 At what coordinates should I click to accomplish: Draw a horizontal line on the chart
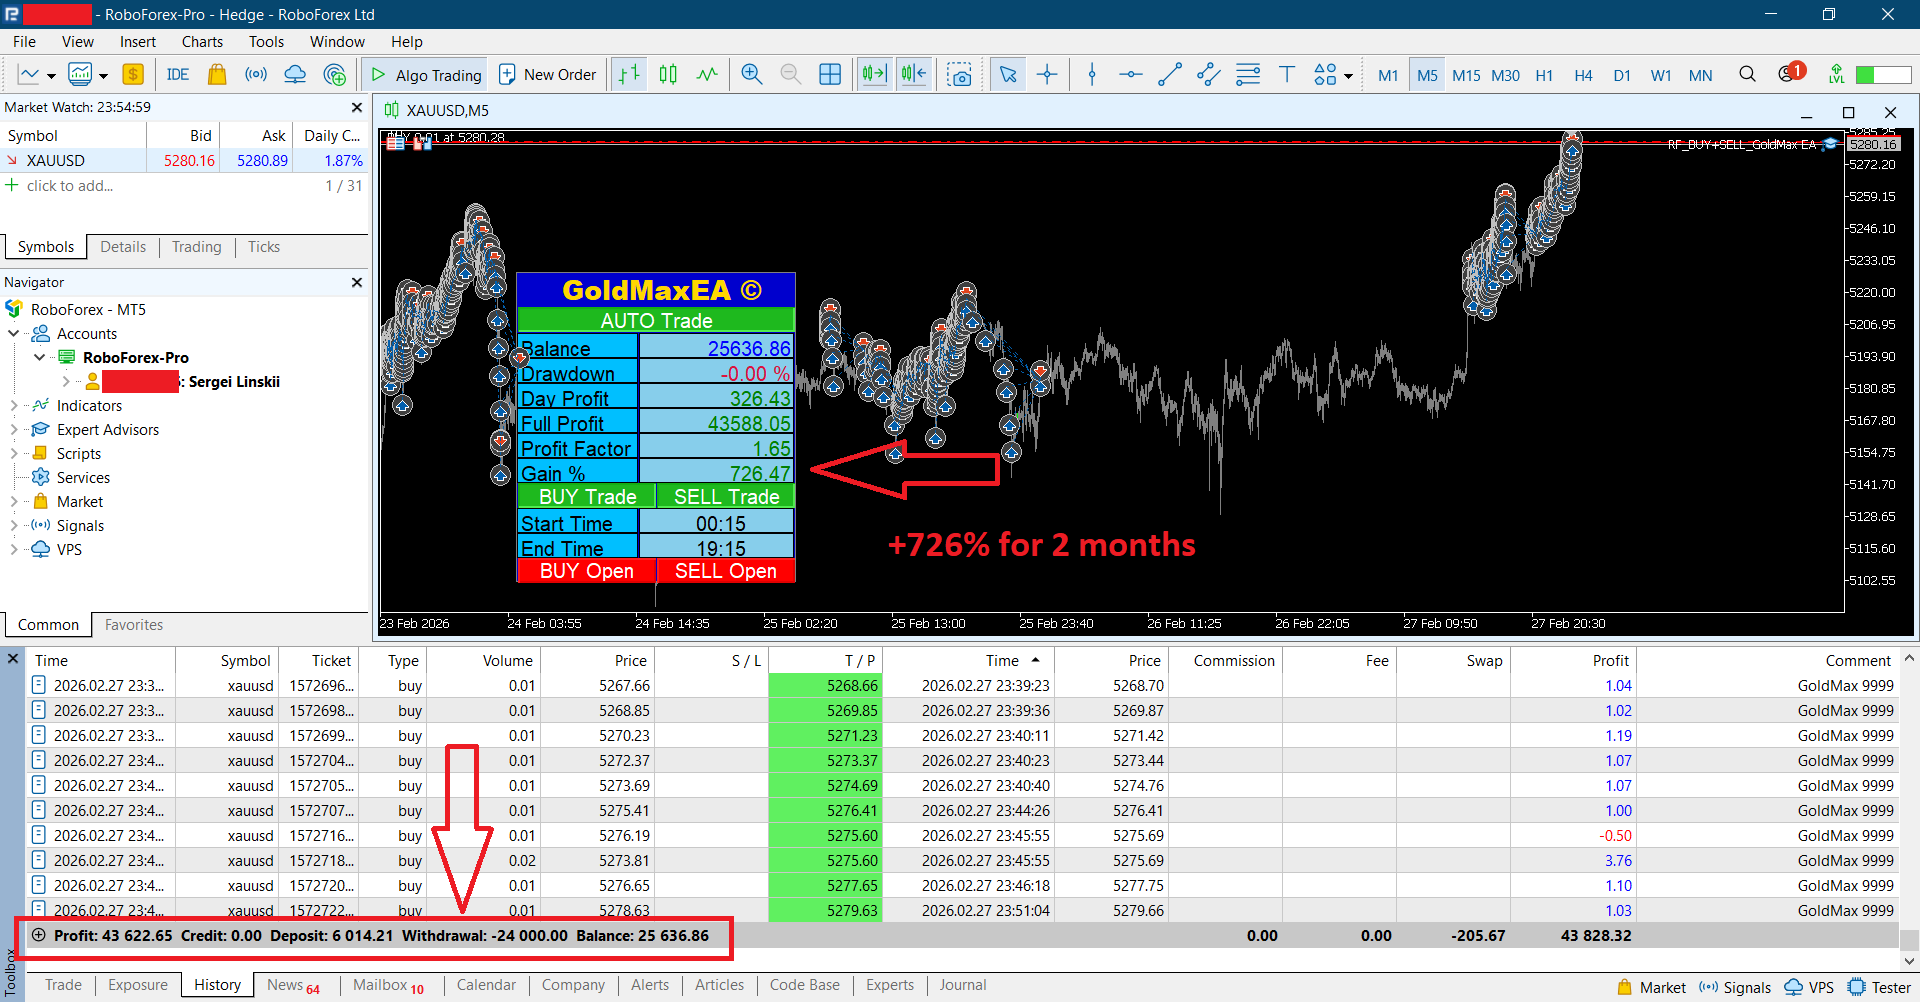coord(1131,75)
